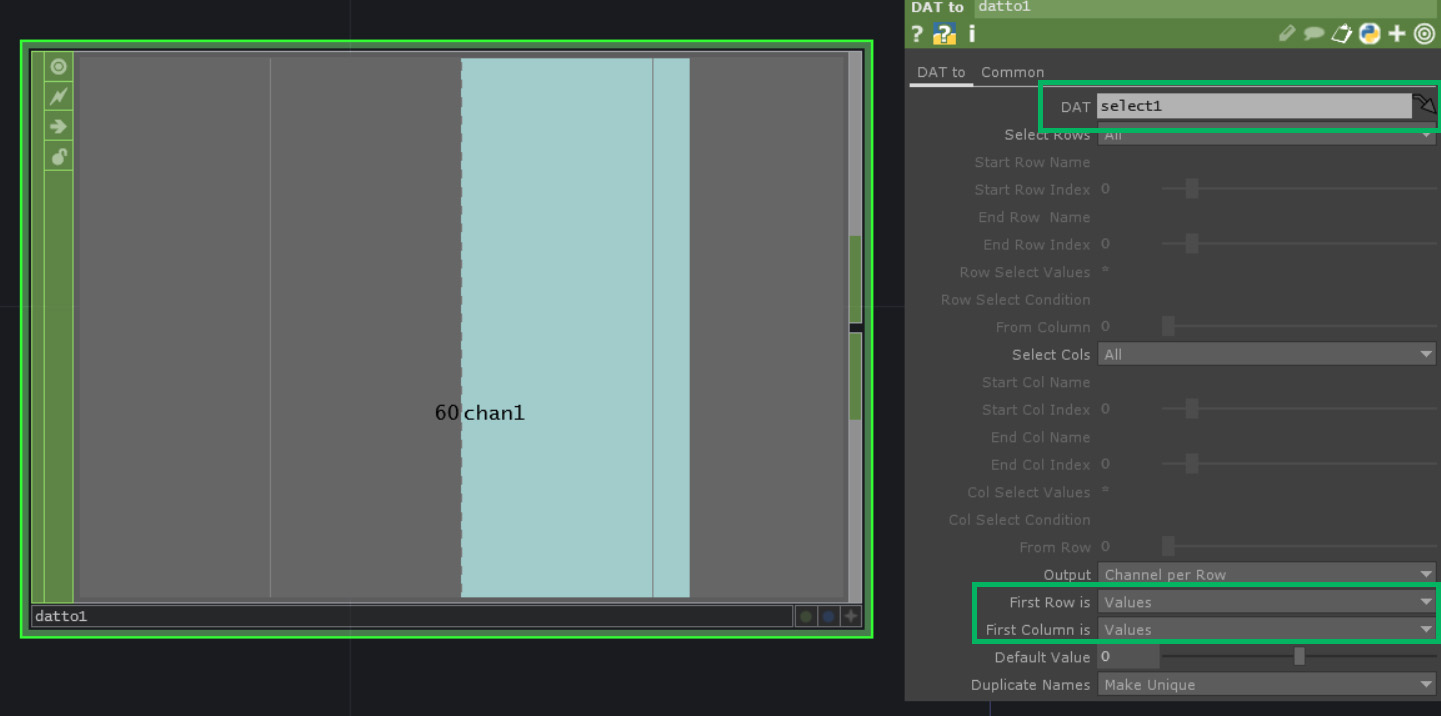This screenshot has width=1441, height=716.
Task: Toggle the star viewer-active flag on datto1
Action: click(x=851, y=616)
